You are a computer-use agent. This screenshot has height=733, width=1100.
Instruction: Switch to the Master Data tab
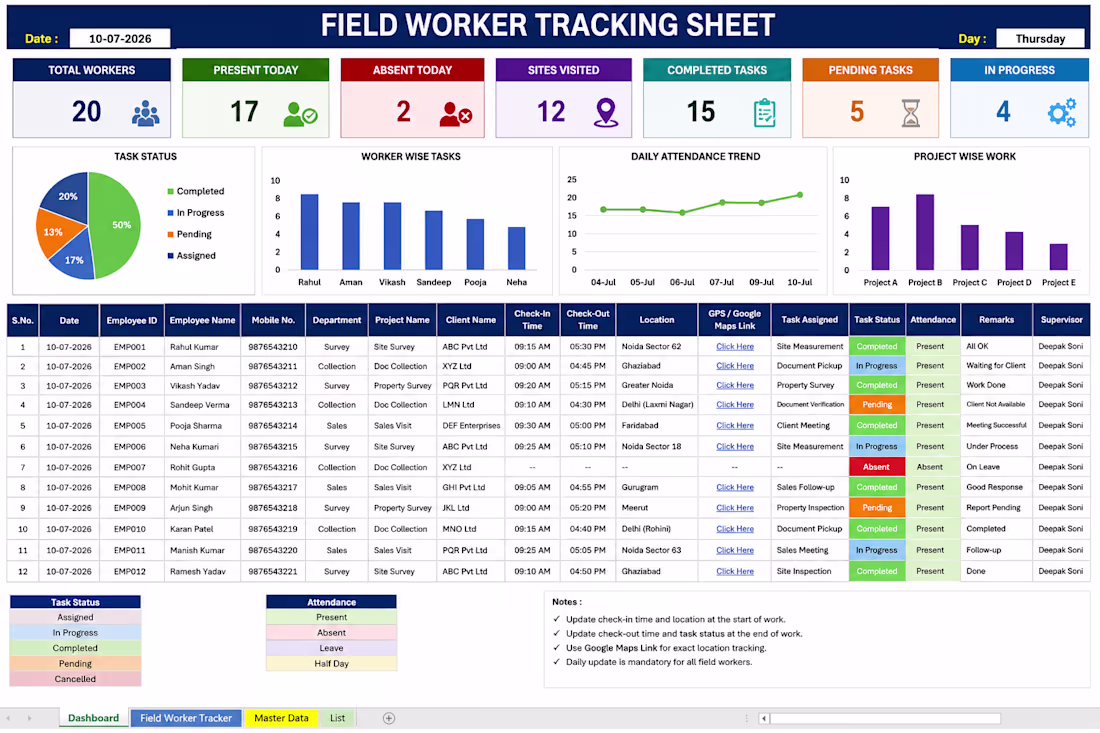281,718
